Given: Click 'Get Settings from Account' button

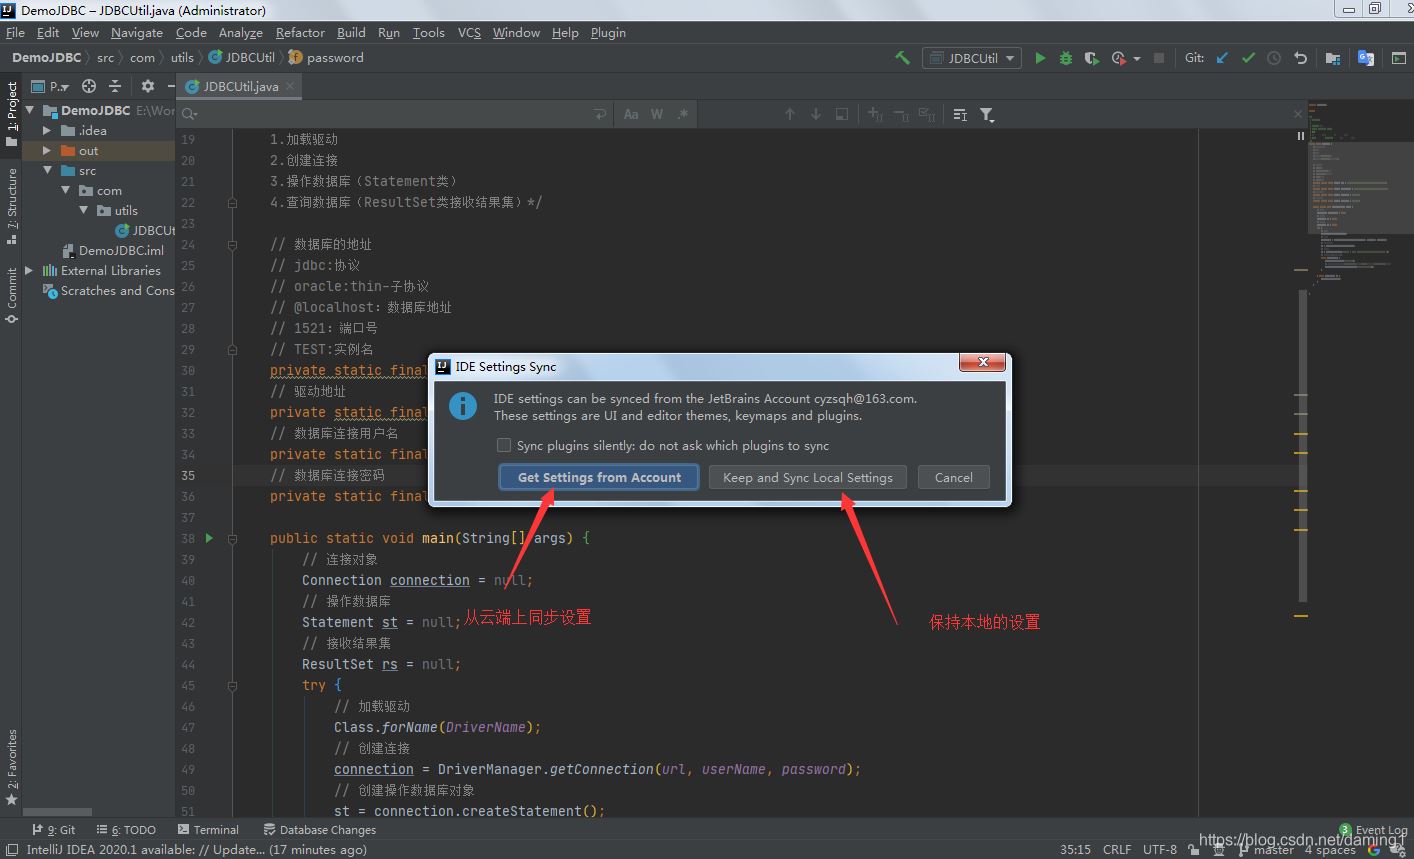Looking at the screenshot, I should click(599, 478).
